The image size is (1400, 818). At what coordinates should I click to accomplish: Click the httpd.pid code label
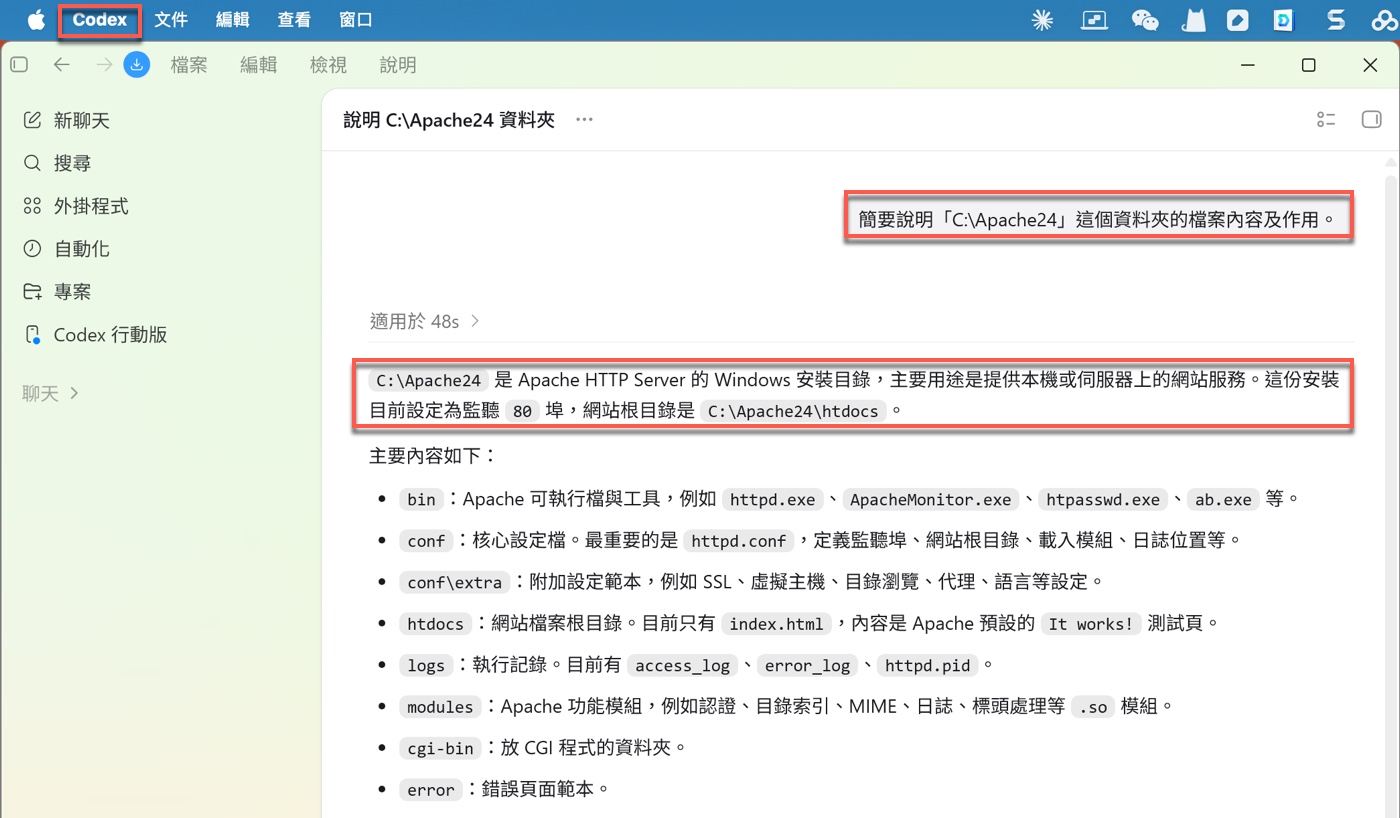point(927,665)
